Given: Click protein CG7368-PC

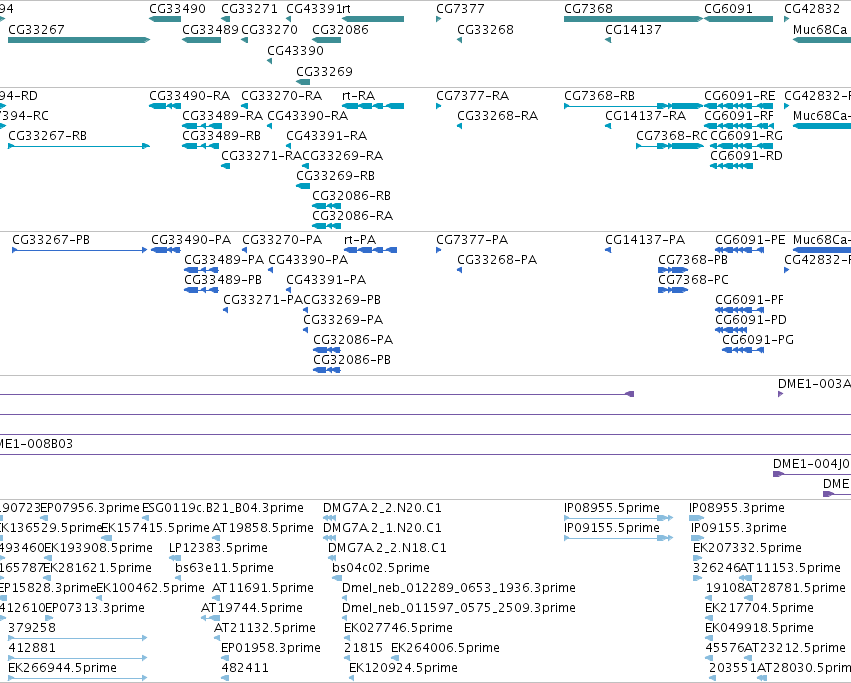Looking at the screenshot, I should (694, 280).
